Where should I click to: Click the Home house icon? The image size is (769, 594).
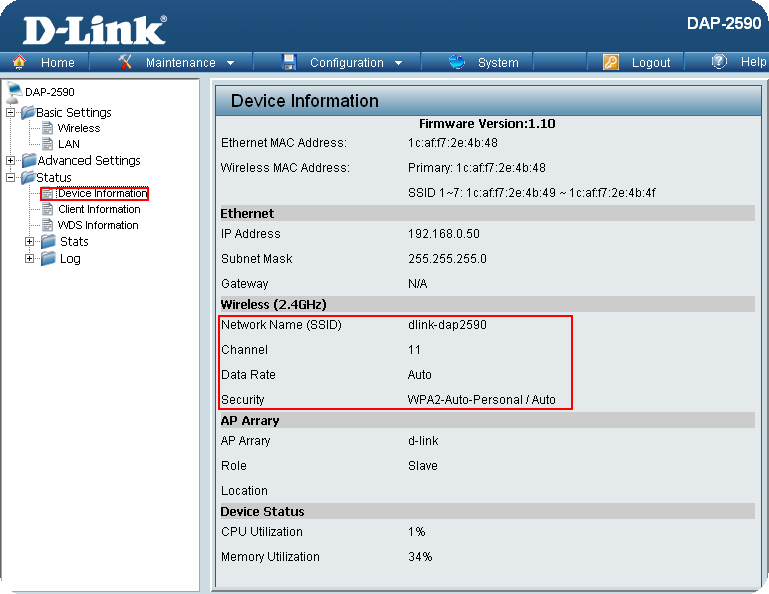point(19,62)
